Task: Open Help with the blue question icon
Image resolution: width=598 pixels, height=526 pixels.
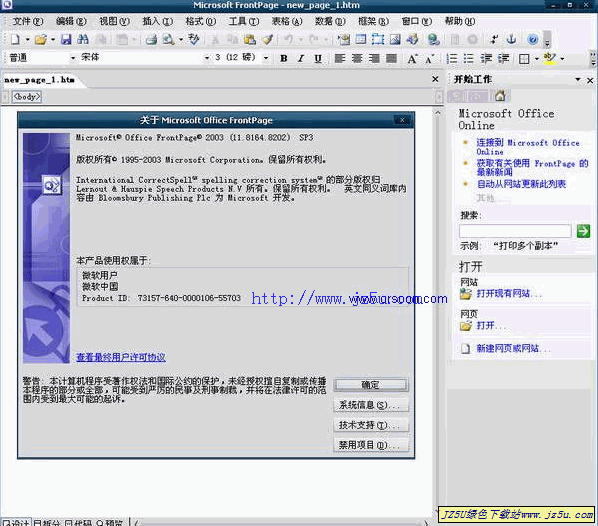Action: (533, 39)
